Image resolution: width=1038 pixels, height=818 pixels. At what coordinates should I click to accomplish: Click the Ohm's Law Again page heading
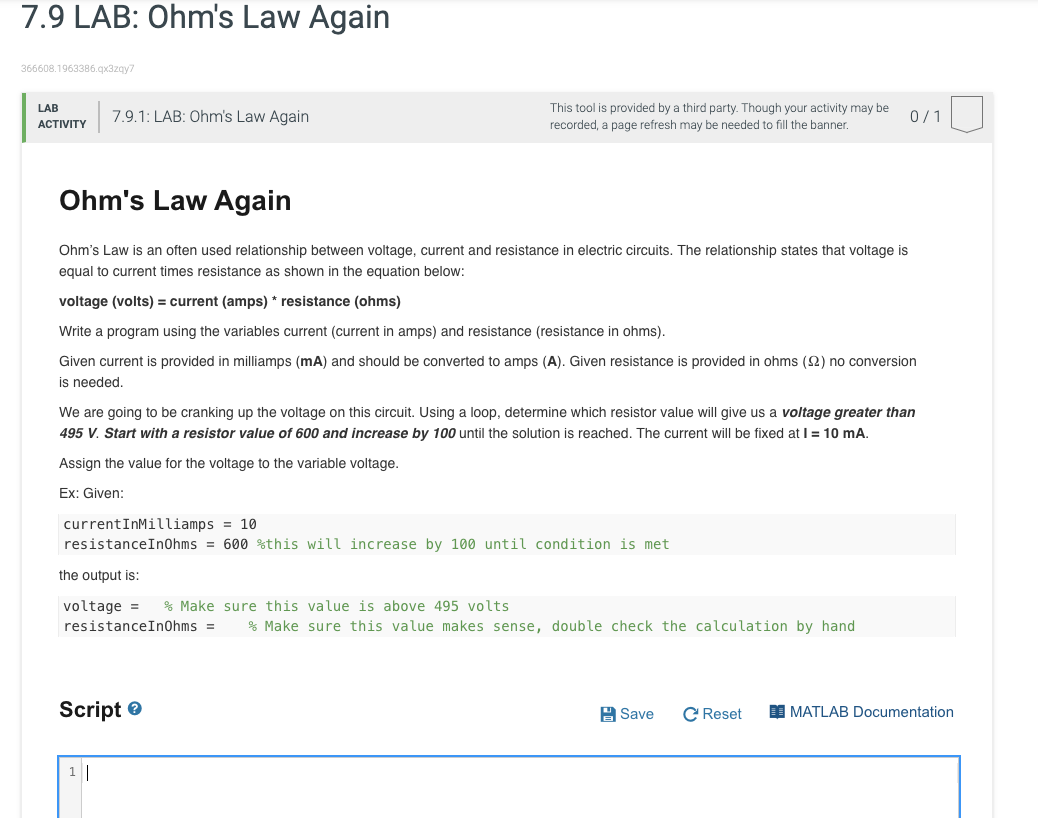(175, 200)
